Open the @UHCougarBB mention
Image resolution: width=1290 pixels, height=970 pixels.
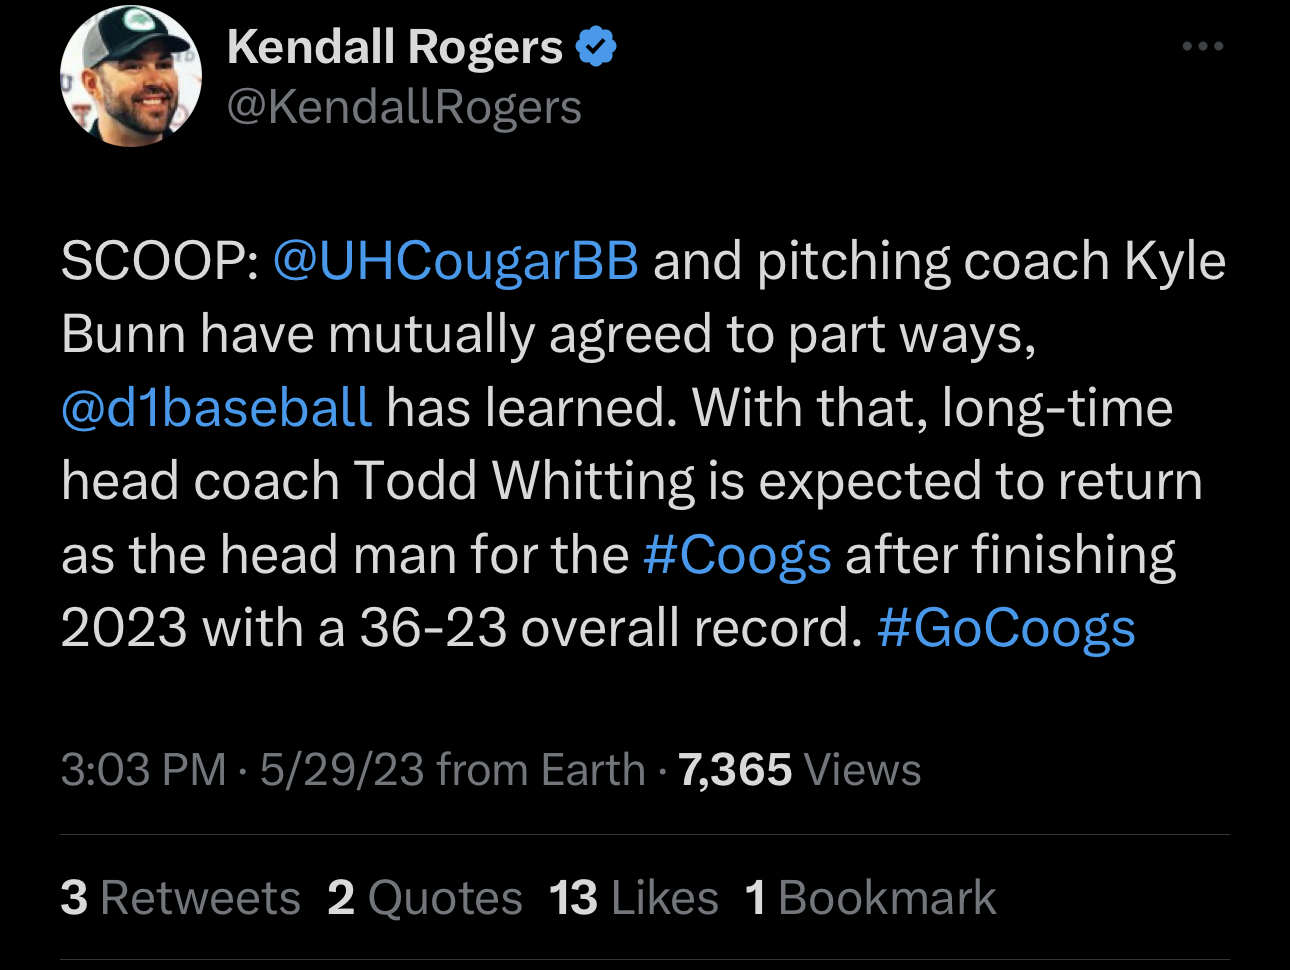point(455,262)
